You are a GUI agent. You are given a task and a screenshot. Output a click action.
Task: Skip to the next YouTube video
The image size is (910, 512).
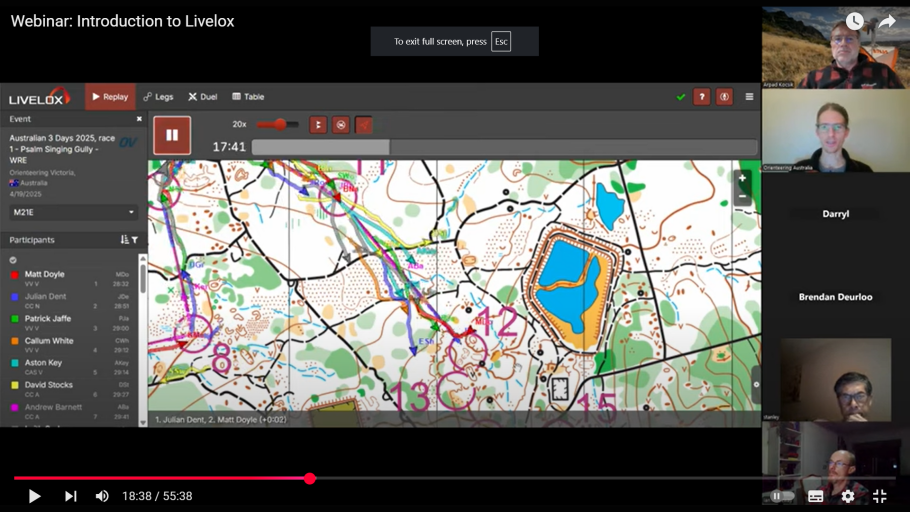pos(70,496)
